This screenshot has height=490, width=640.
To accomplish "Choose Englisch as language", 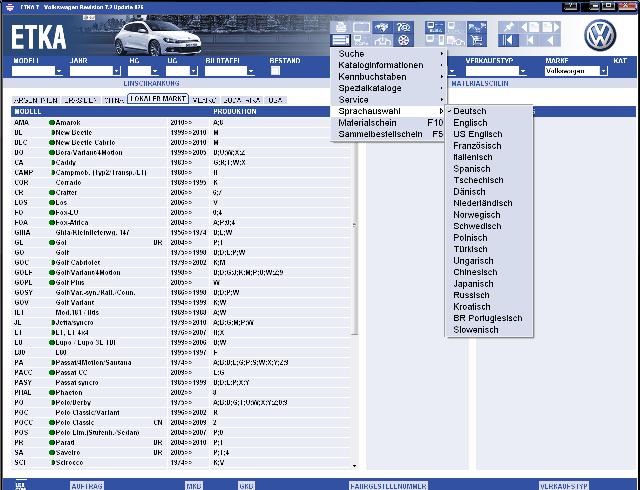I will coord(489,122).
